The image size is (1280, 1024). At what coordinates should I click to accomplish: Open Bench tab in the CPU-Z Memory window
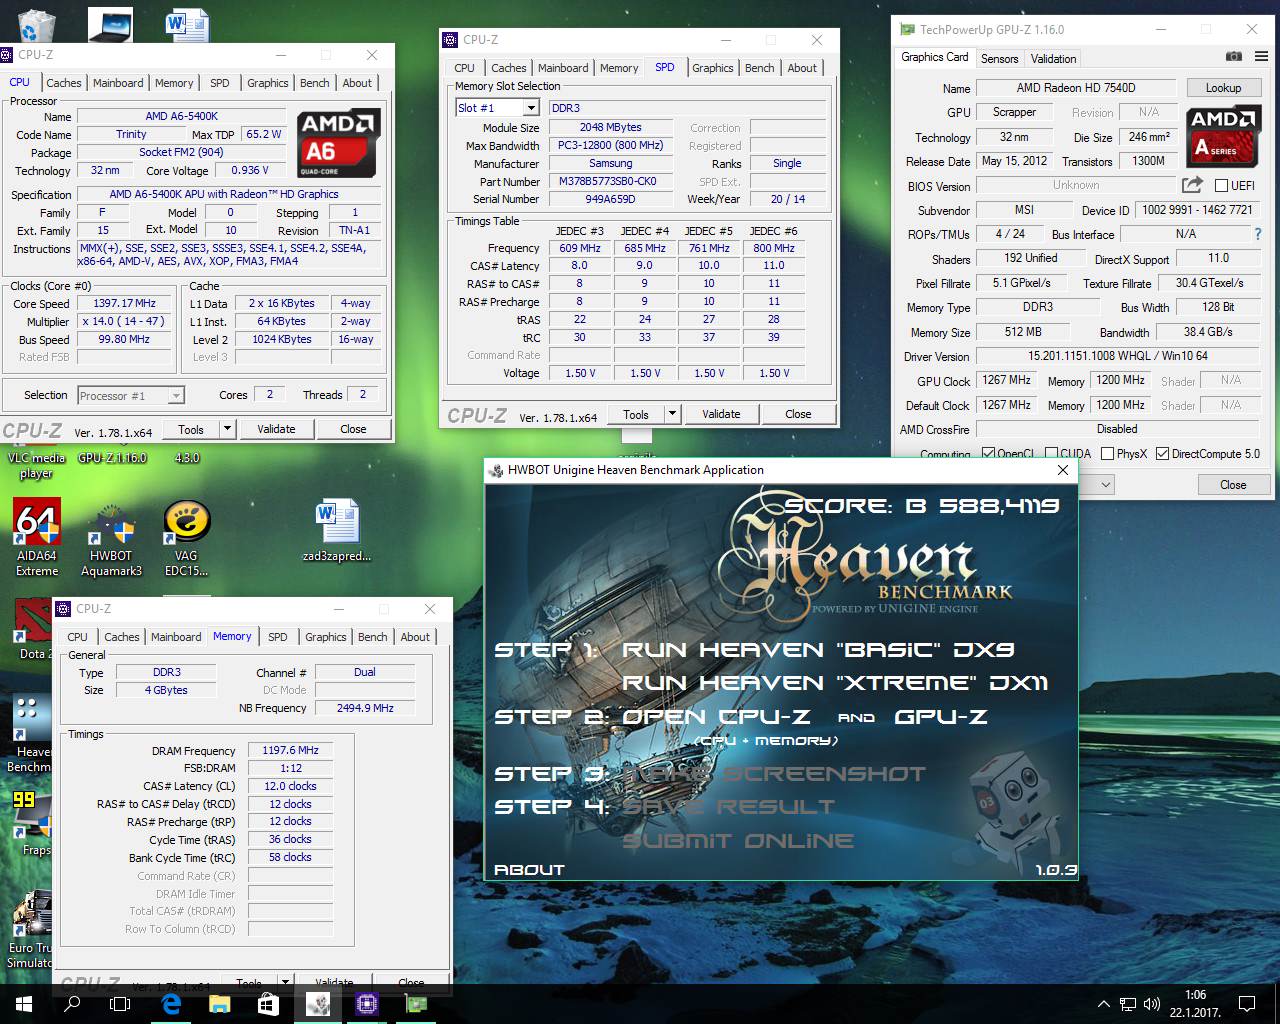(x=372, y=637)
